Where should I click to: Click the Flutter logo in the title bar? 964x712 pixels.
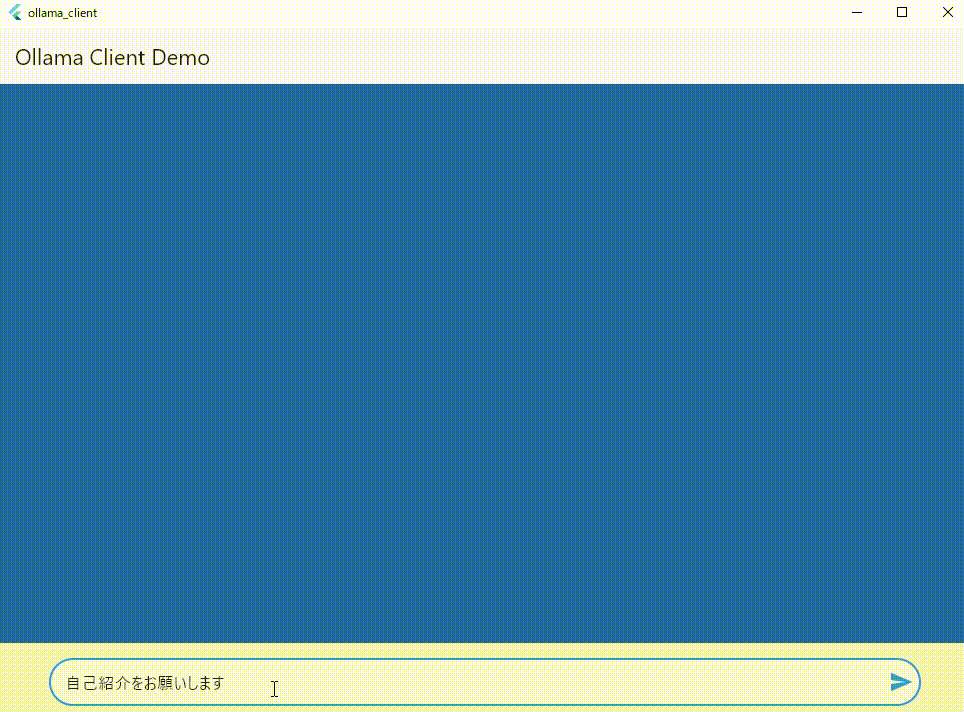[x=15, y=13]
